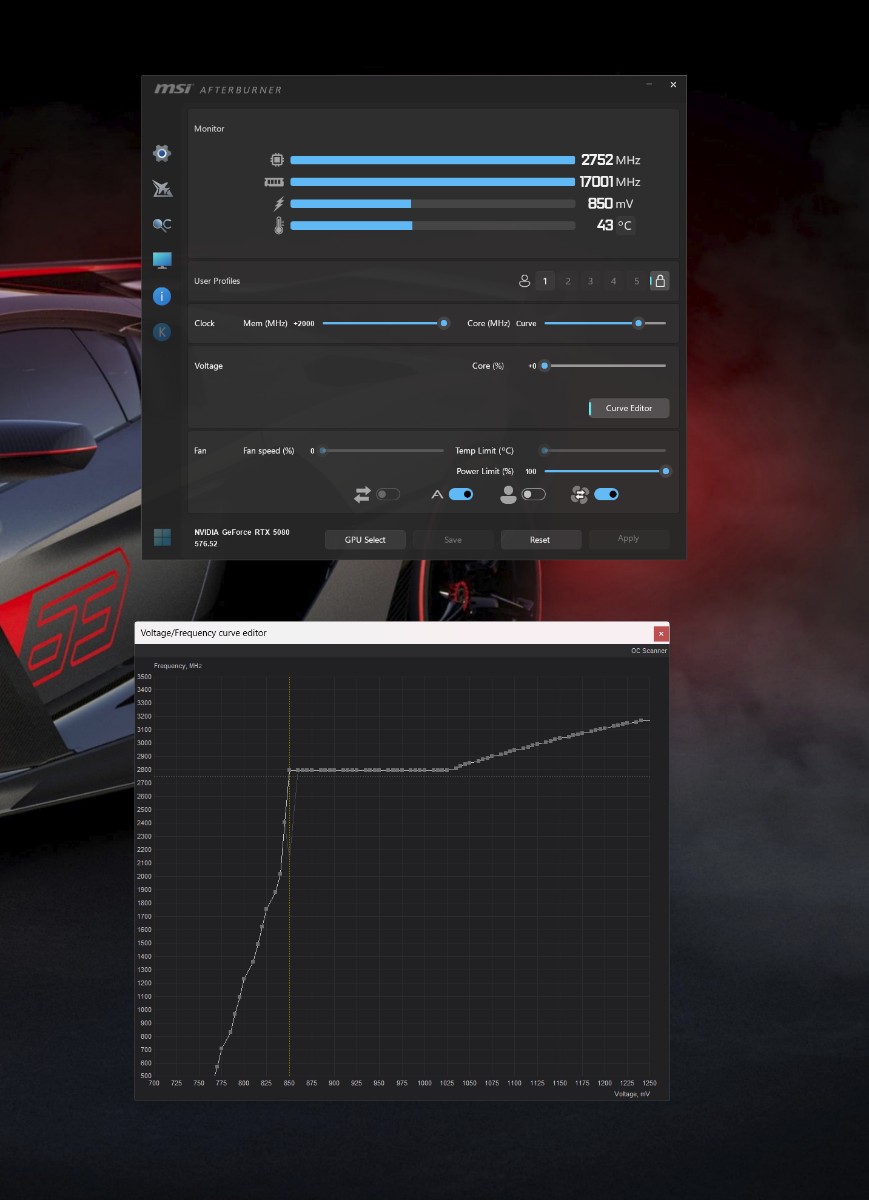This screenshot has width=869, height=1200.
Task: Click the Core (MHz) clock slider handle
Action: (x=638, y=323)
